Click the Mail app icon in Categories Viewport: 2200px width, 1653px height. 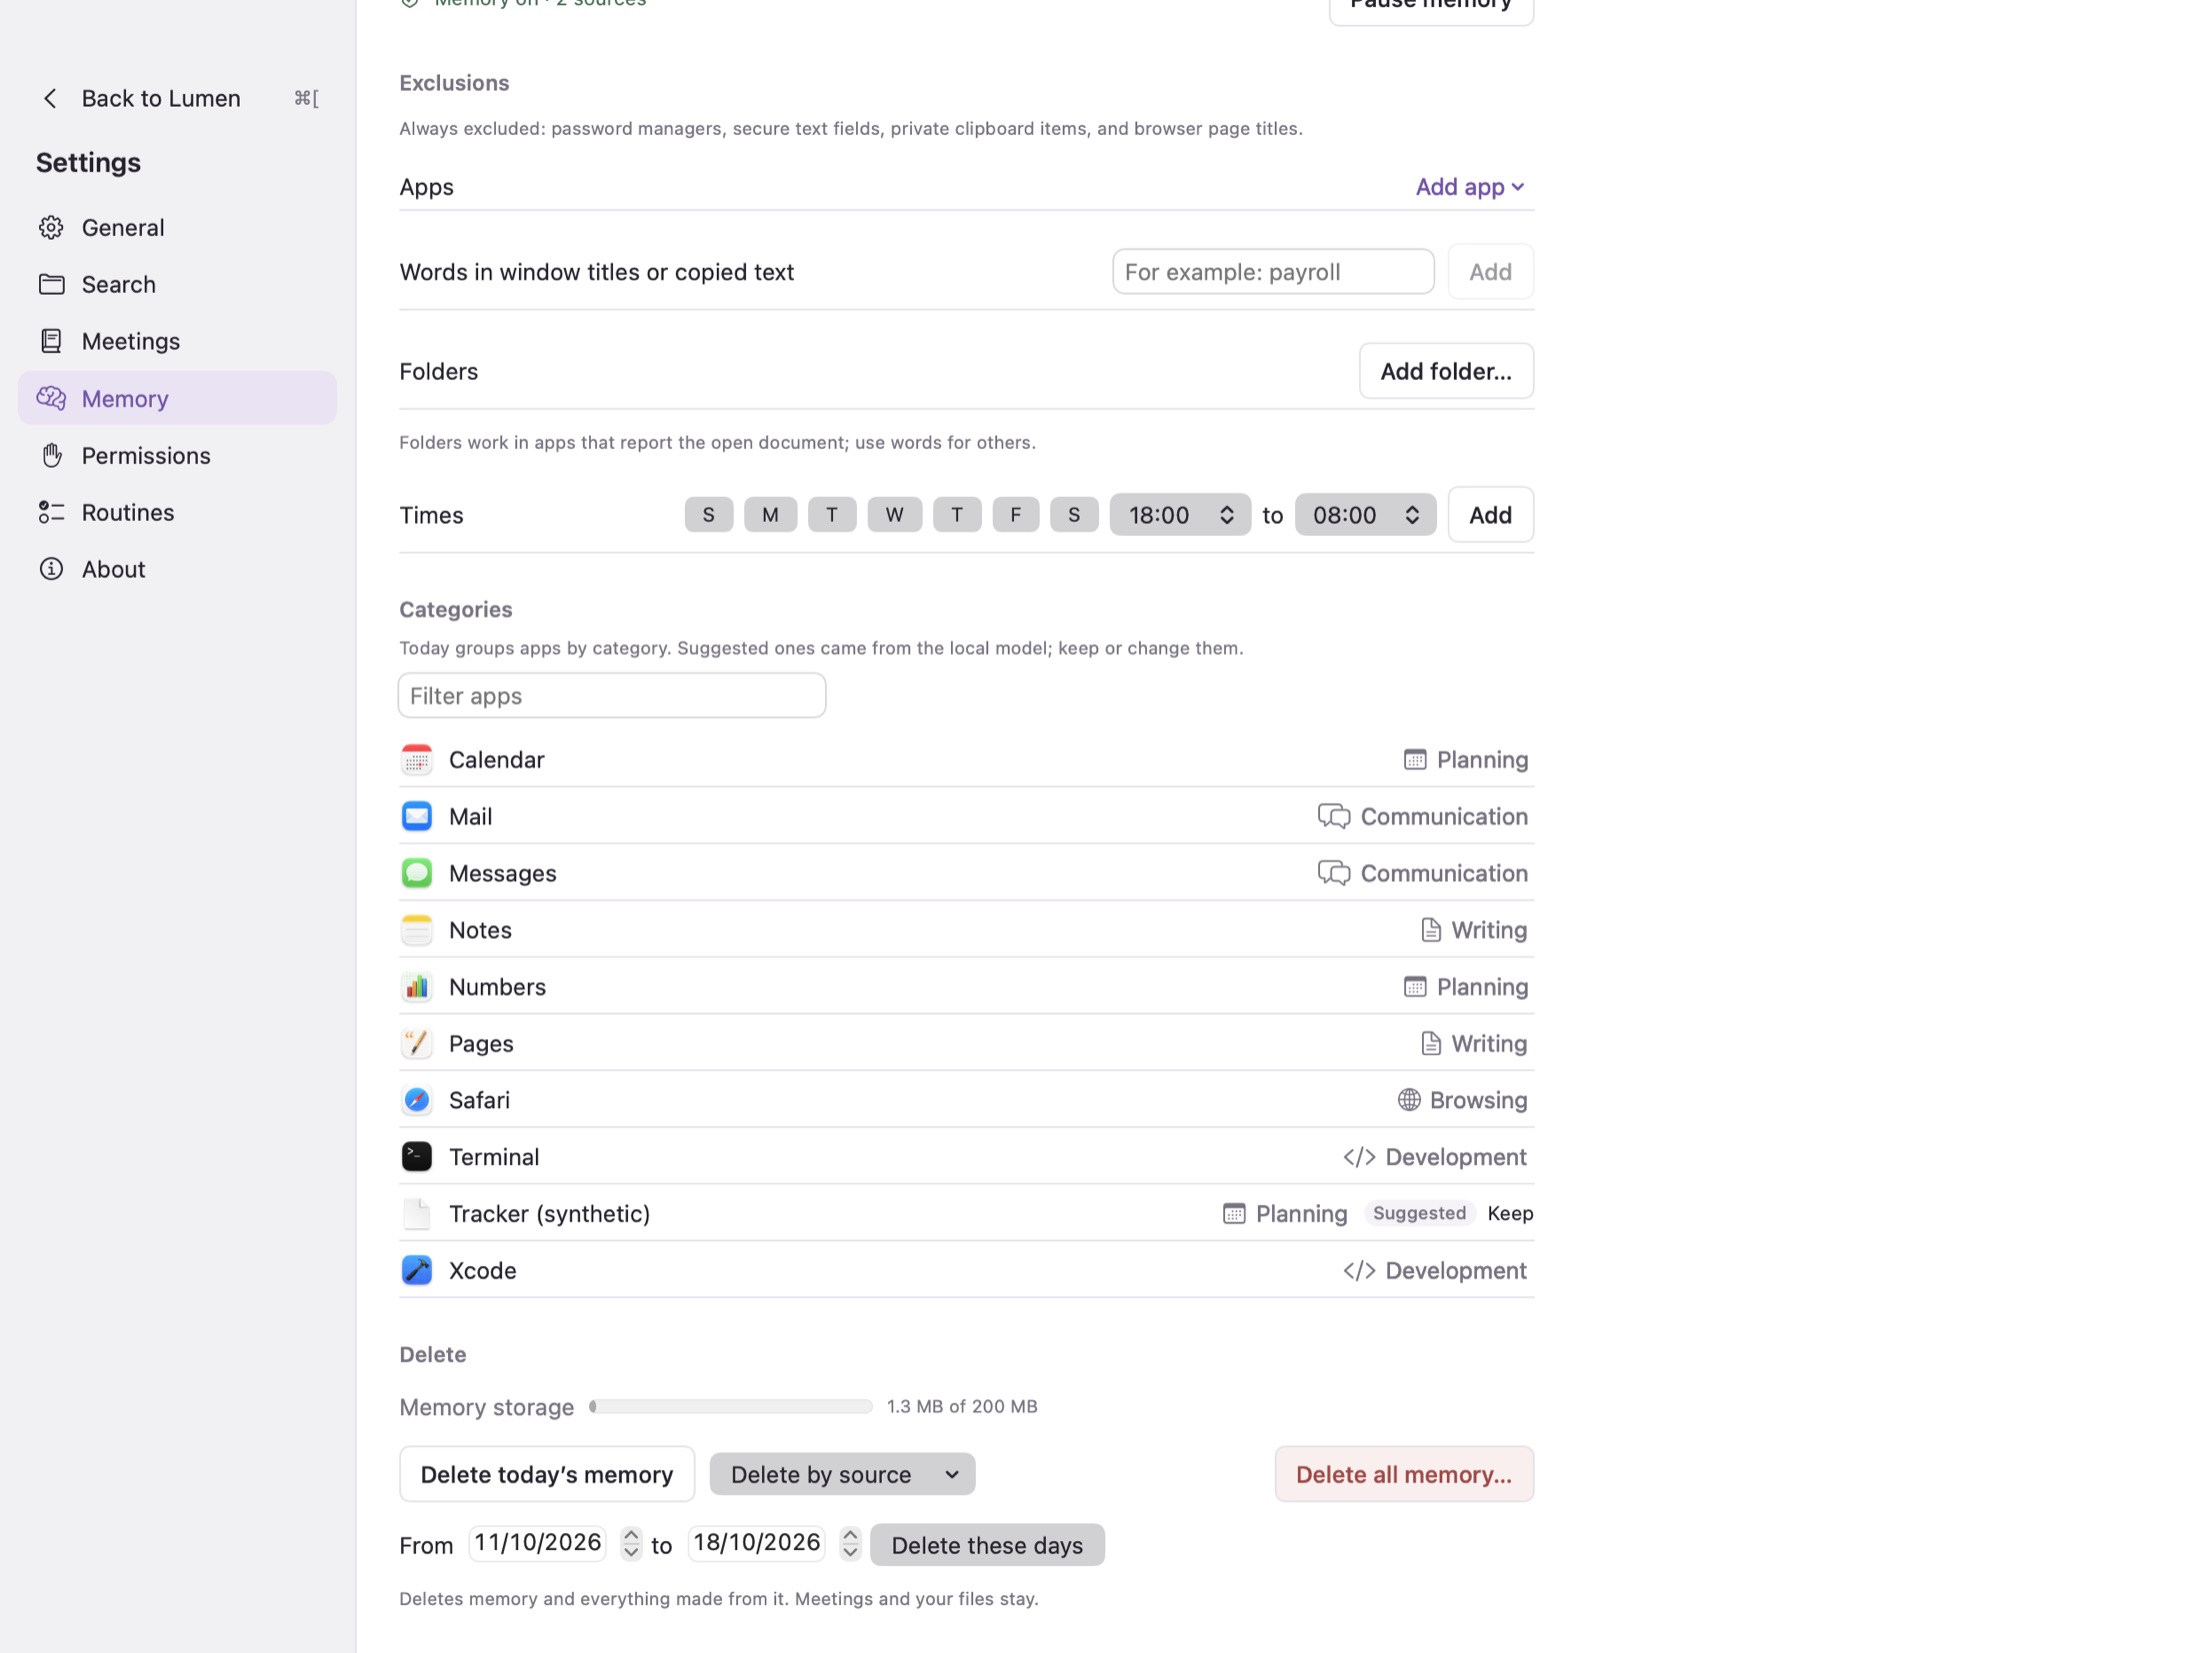pos(417,817)
